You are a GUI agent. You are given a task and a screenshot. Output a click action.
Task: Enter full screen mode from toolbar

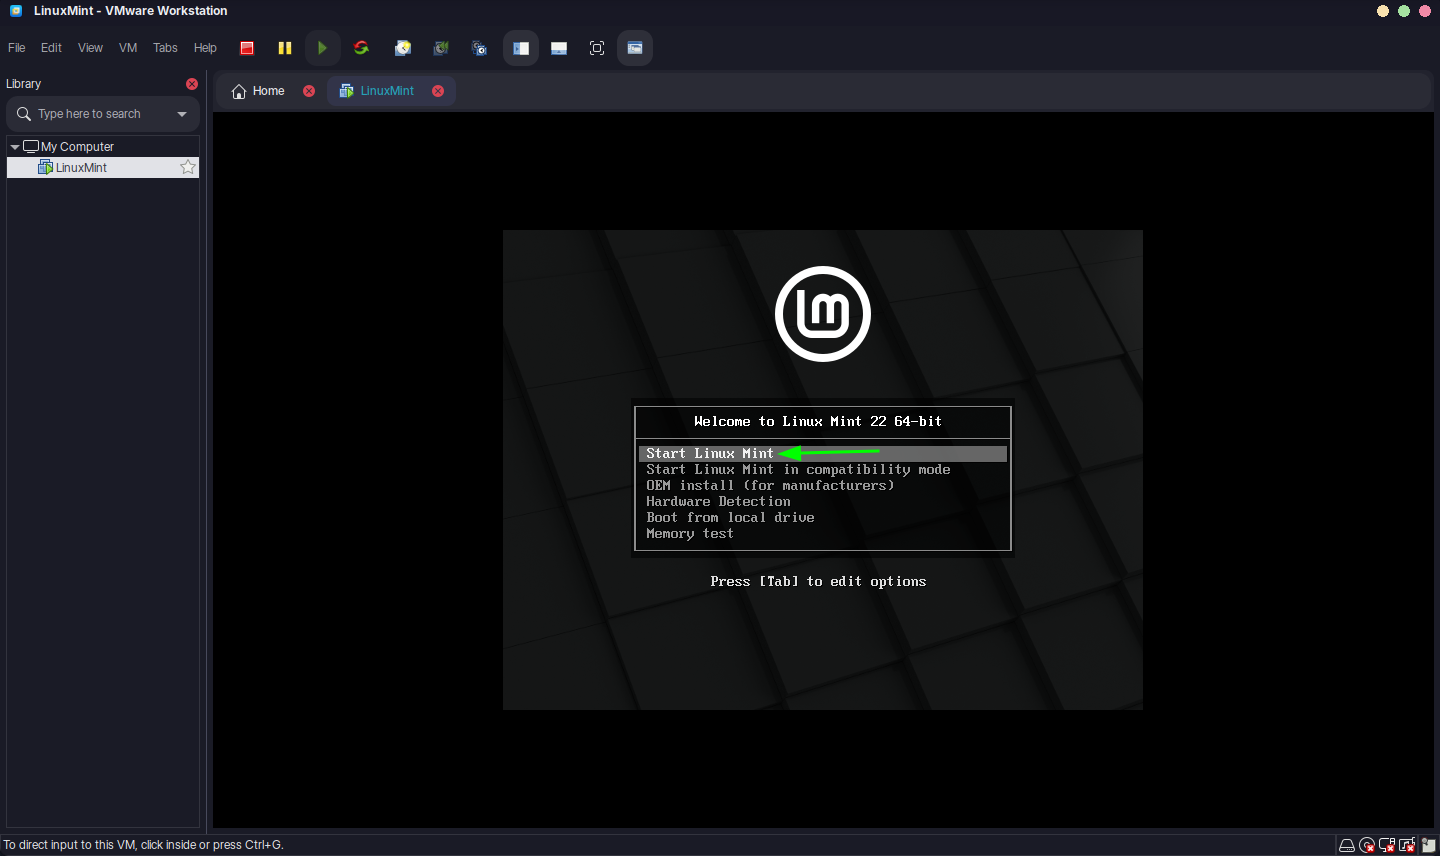point(597,48)
